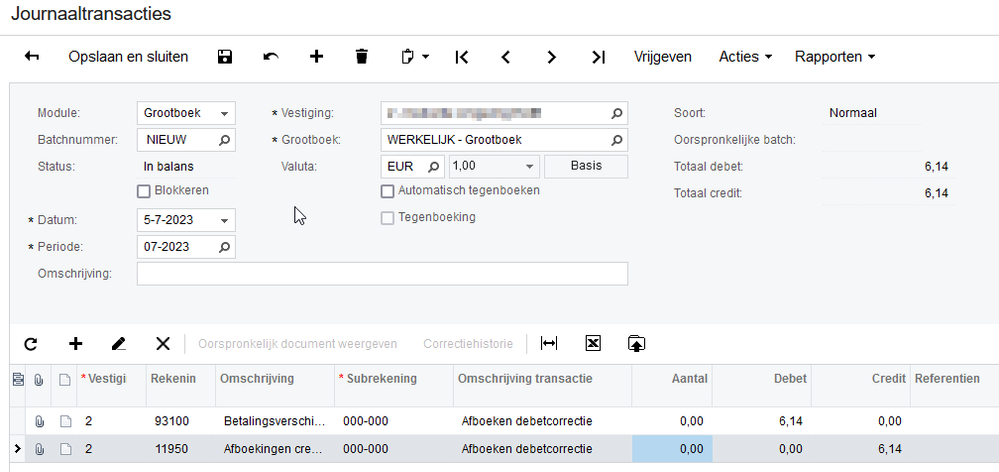Open the Acties menu
This screenshot has height=472, width=999.
[x=745, y=57]
